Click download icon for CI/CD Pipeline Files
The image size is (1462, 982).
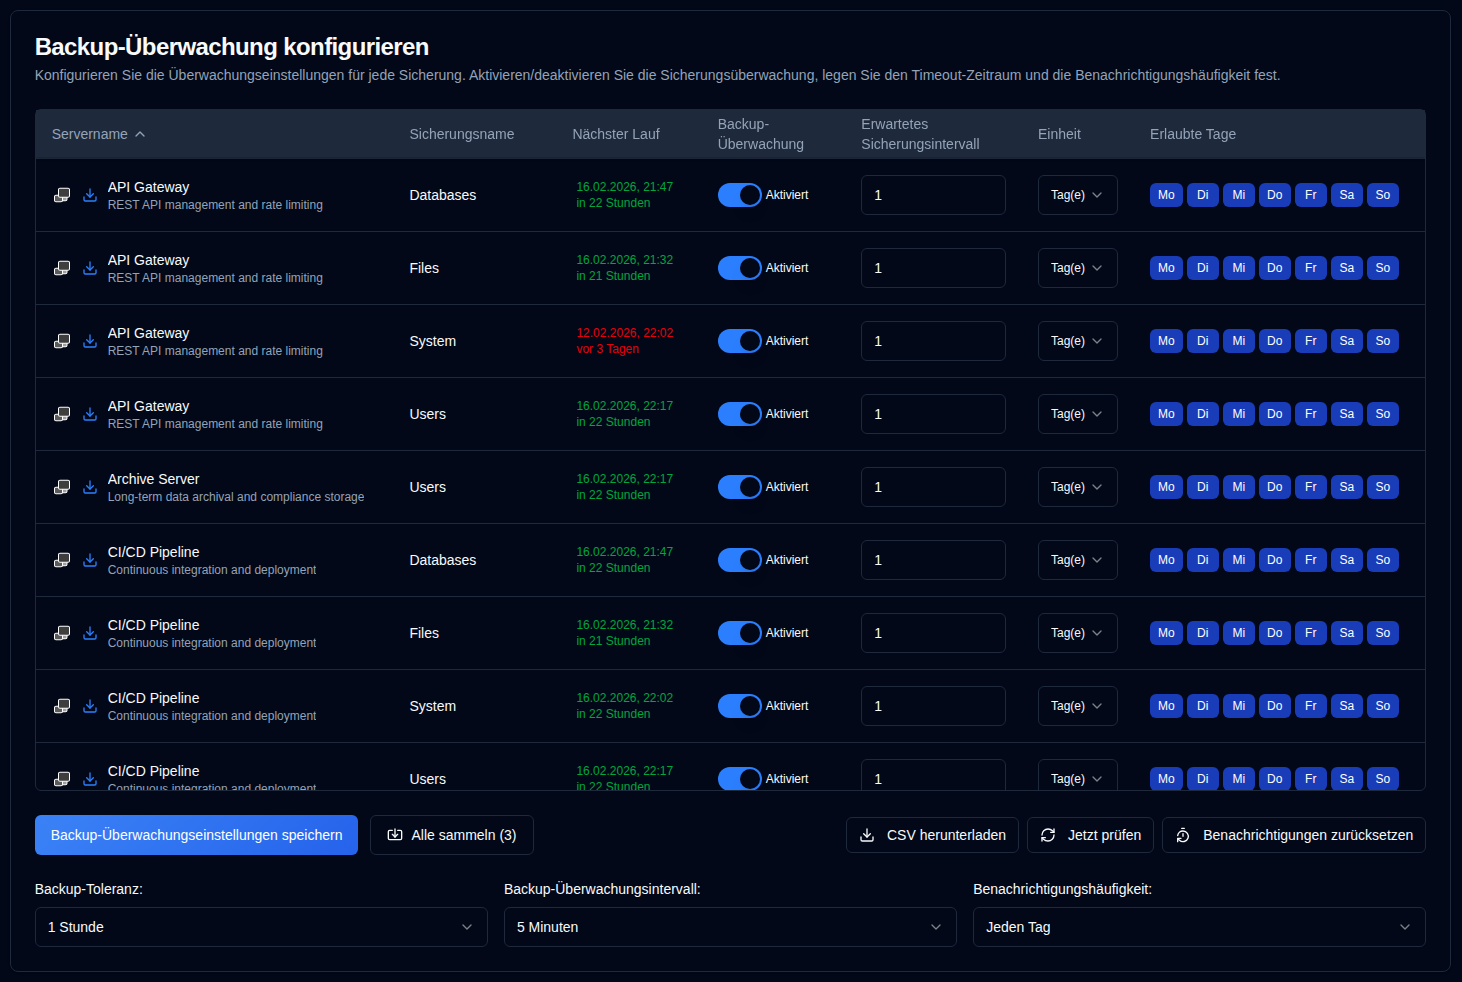(x=90, y=633)
